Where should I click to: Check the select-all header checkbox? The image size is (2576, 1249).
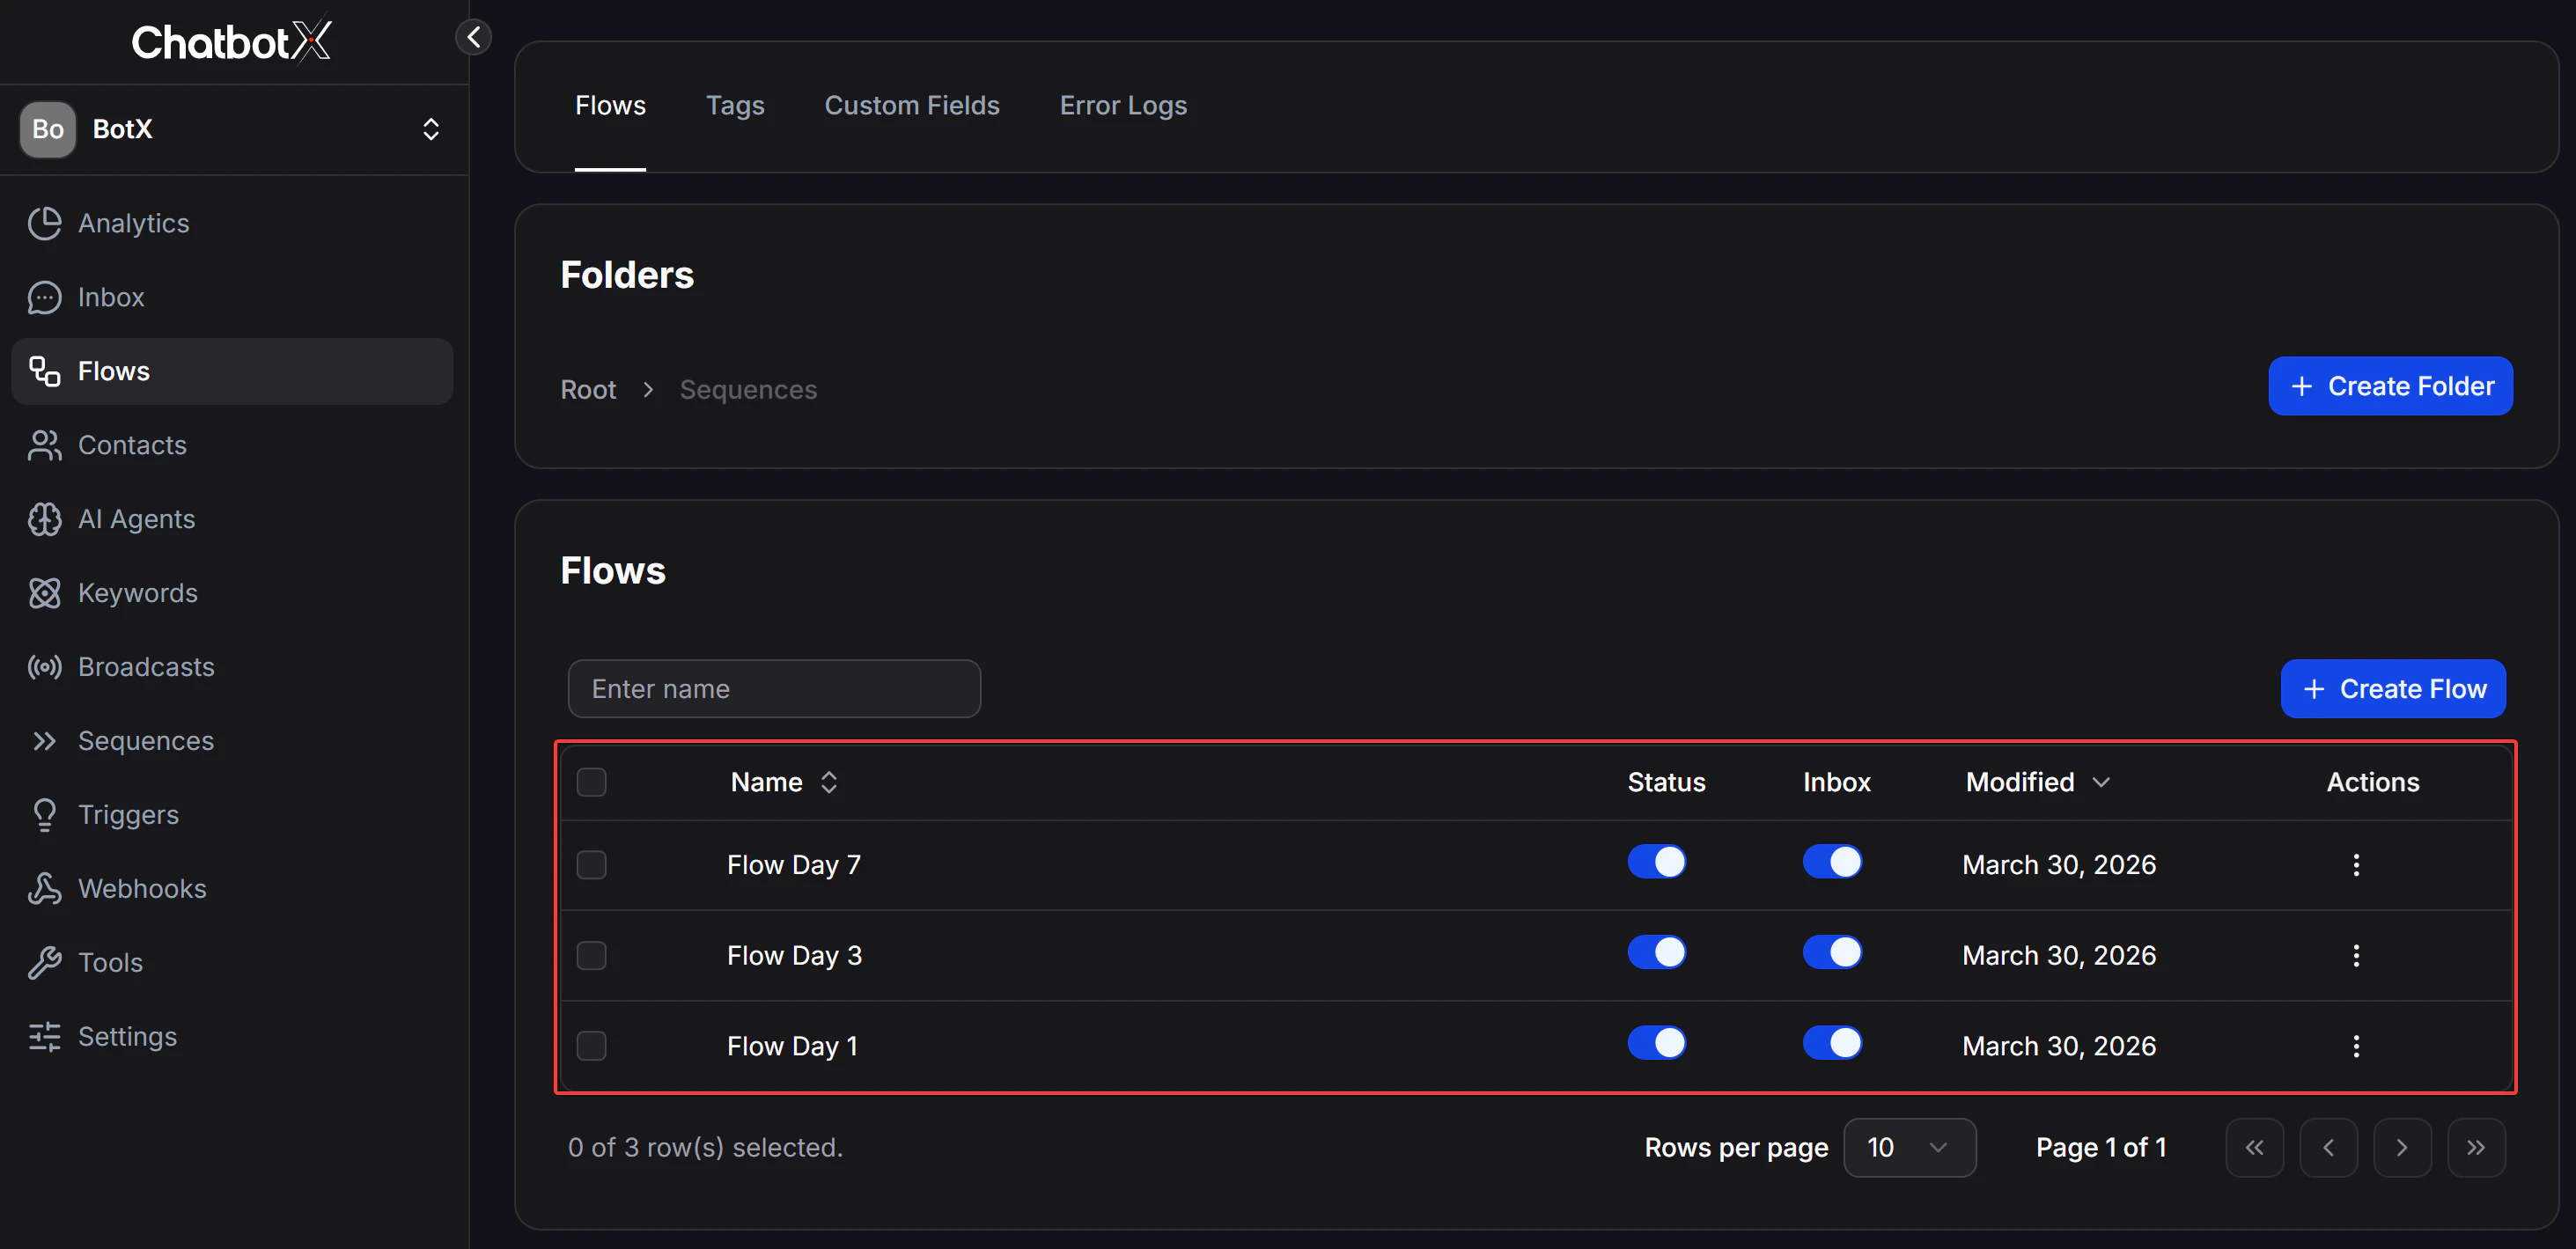pyautogui.click(x=591, y=782)
